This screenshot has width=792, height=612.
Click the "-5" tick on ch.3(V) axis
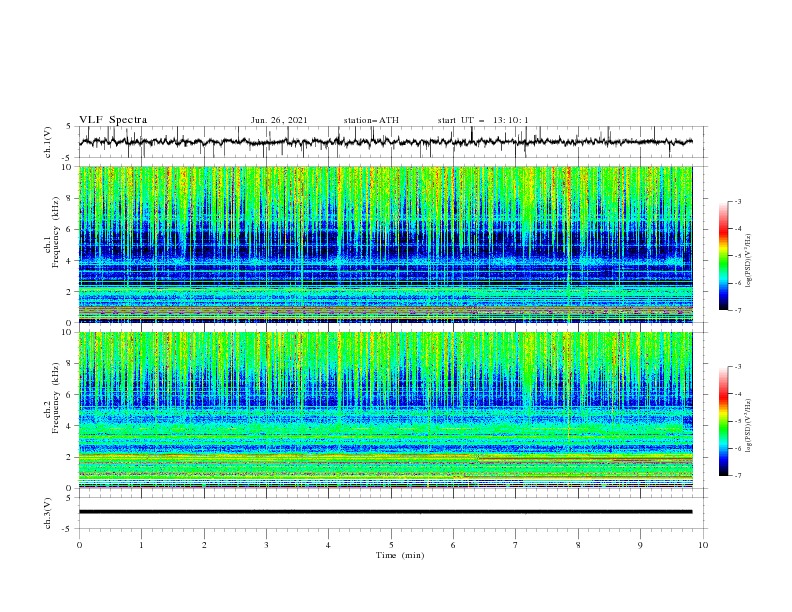point(67,529)
